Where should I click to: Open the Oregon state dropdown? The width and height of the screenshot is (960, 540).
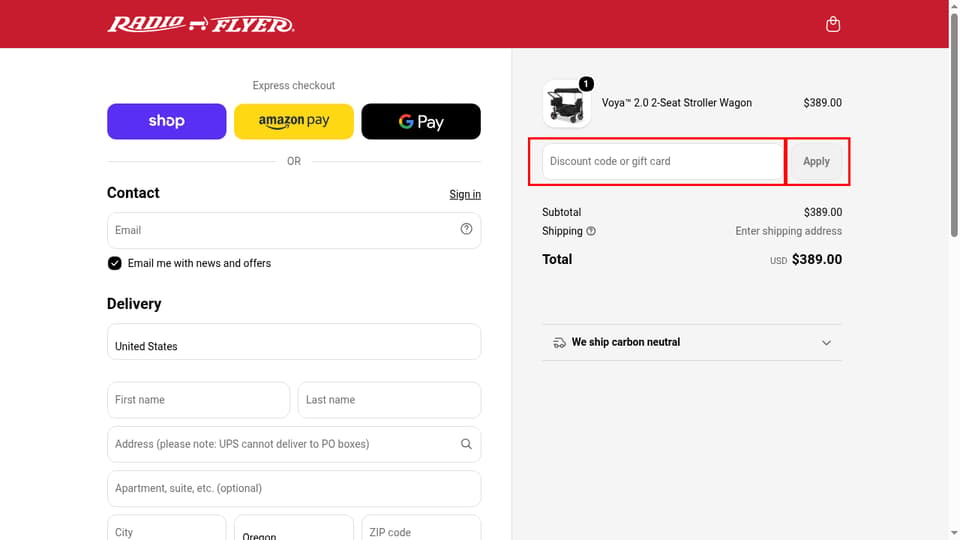[294, 530]
